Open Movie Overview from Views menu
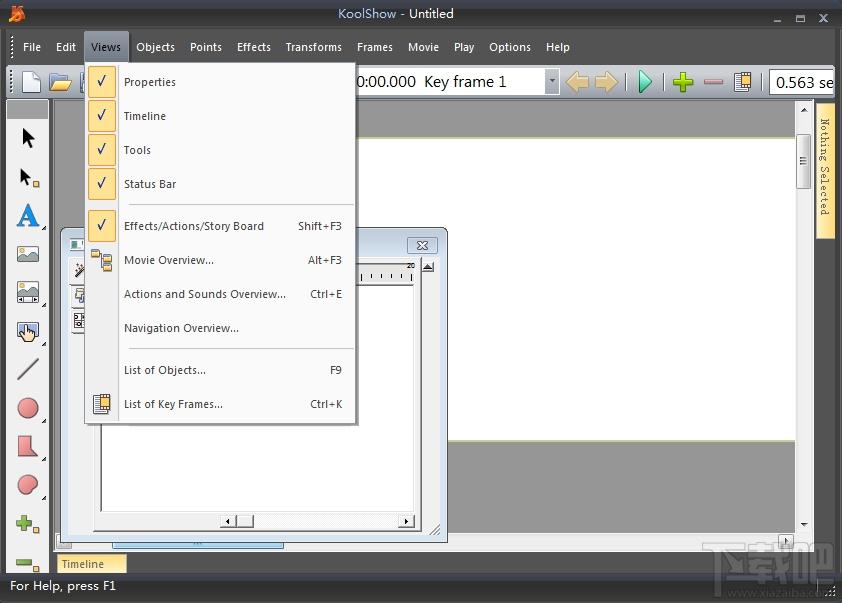 click(x=221, y=260)
